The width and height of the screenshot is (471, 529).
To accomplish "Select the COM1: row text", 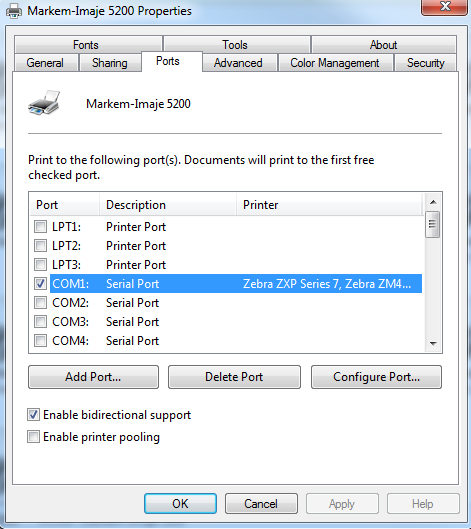I will (x=71, y=284).
